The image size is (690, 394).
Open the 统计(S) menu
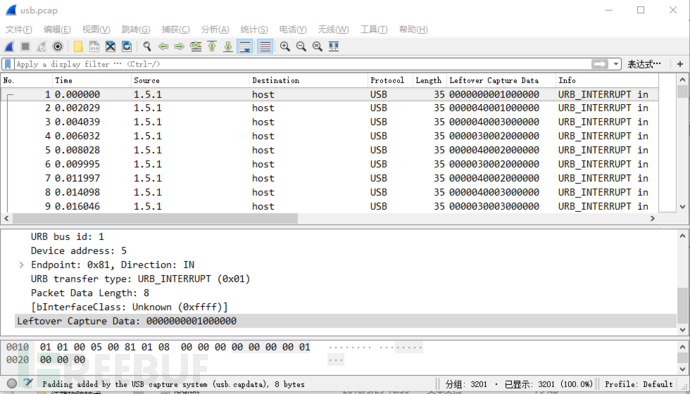pos(254,29)
